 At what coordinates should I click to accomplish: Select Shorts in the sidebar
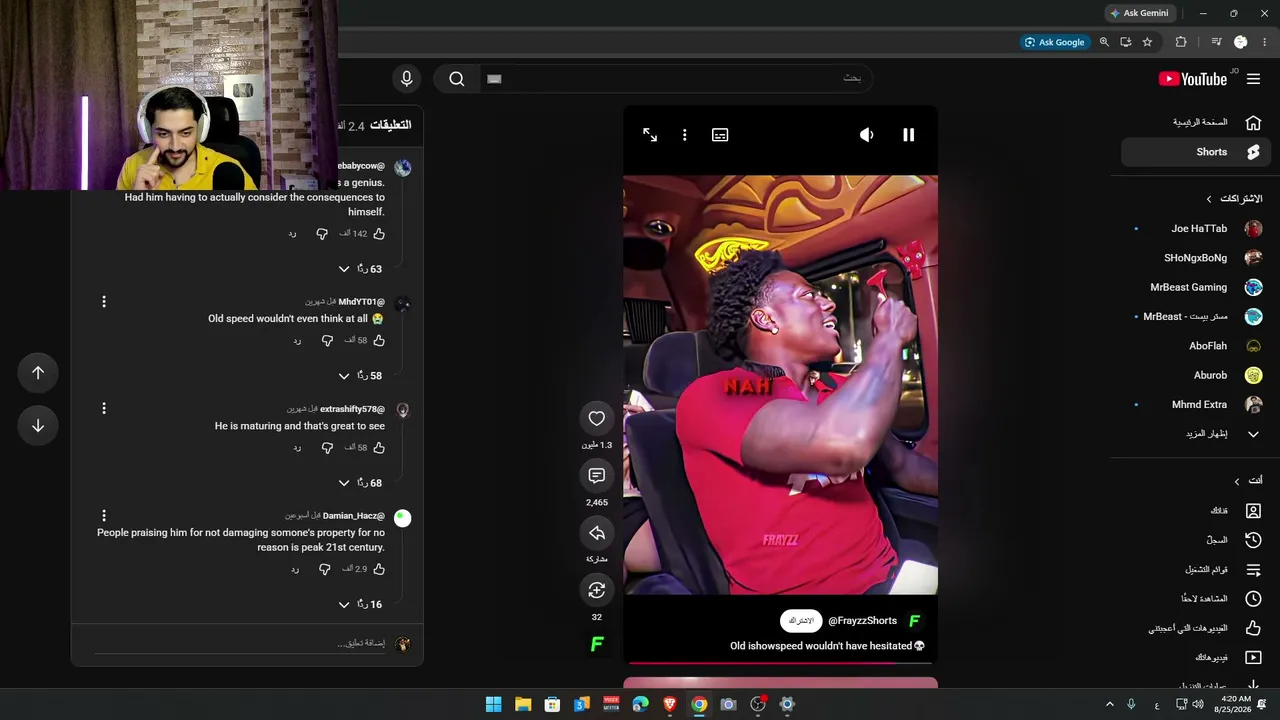pos(1196,152)
